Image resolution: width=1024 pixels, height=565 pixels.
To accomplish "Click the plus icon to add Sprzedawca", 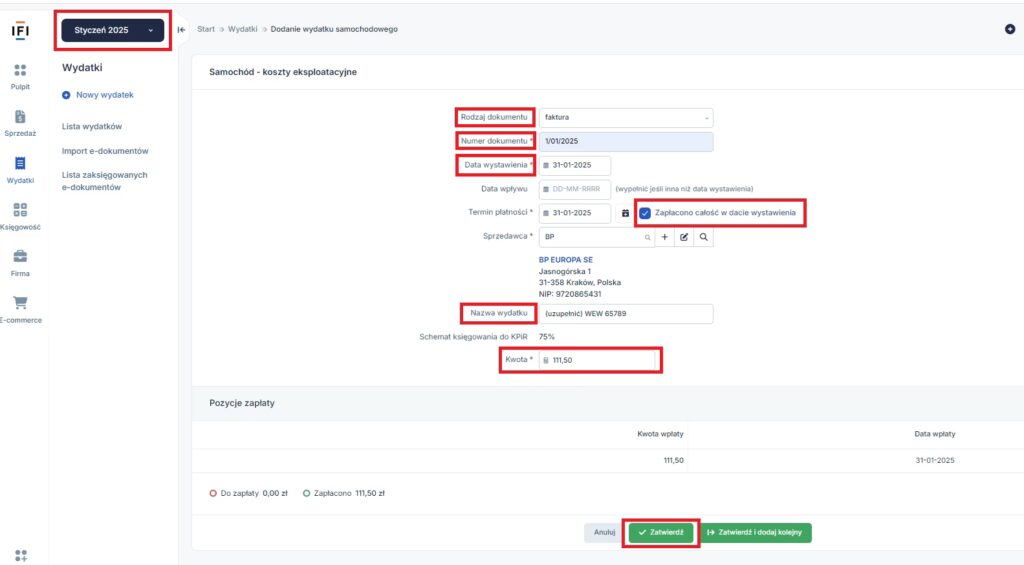I will [665, 237].
